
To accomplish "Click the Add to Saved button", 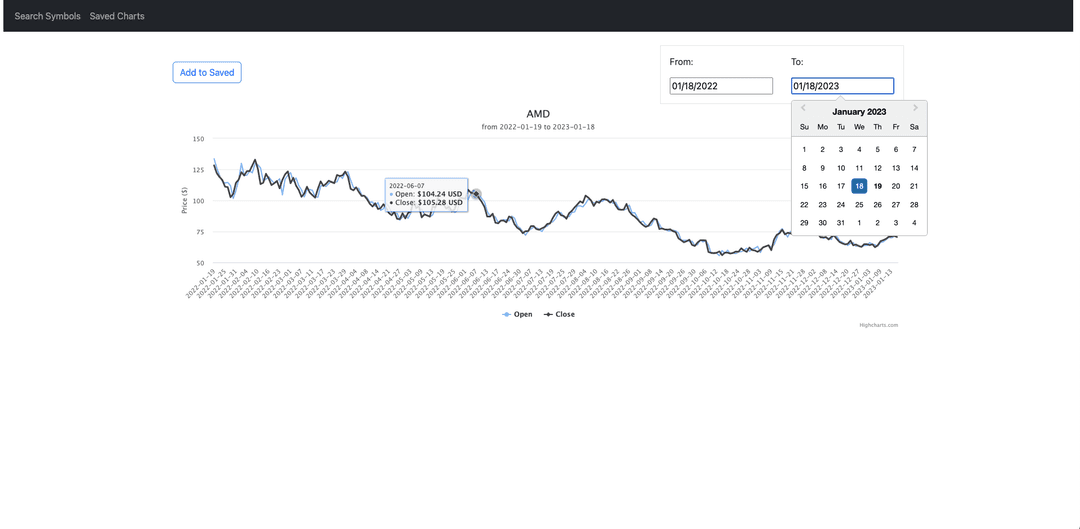I will [x=207, y=72].
